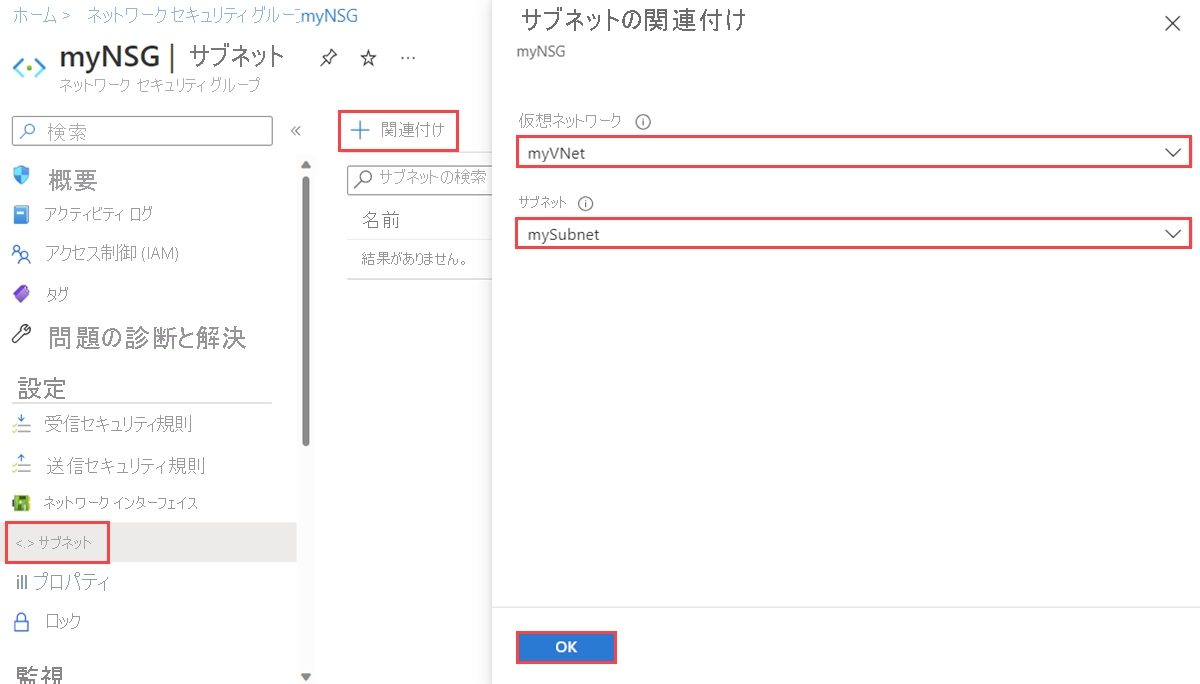This screenshot has width=1200, height=684.
Task: Click the 結果がありません。 message text
Action: (x=414, y=259)
